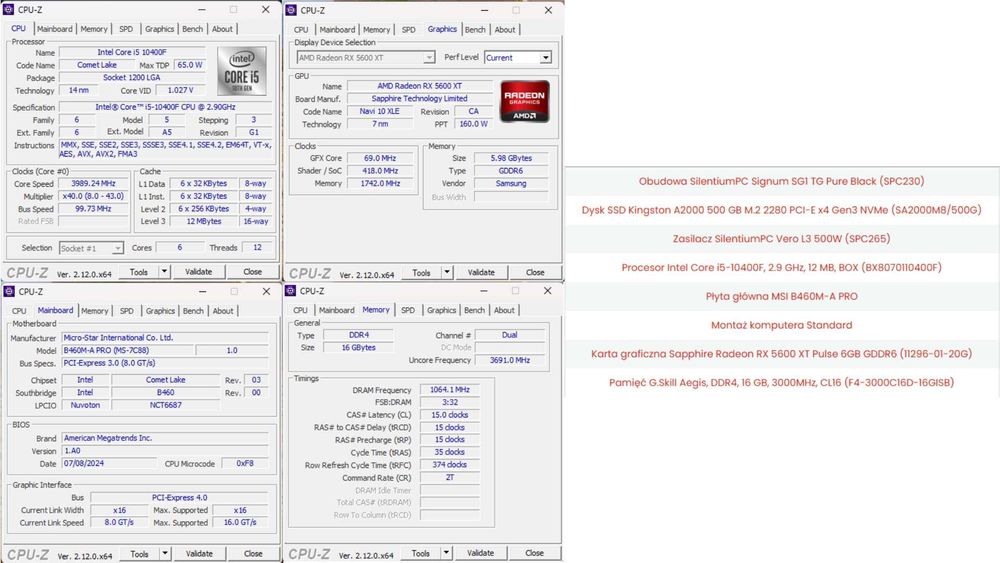Click the Core Speed value 3989.24 MHz
Image resolution: width=1000 pixels, height=563 pixels.
[93, 184]
